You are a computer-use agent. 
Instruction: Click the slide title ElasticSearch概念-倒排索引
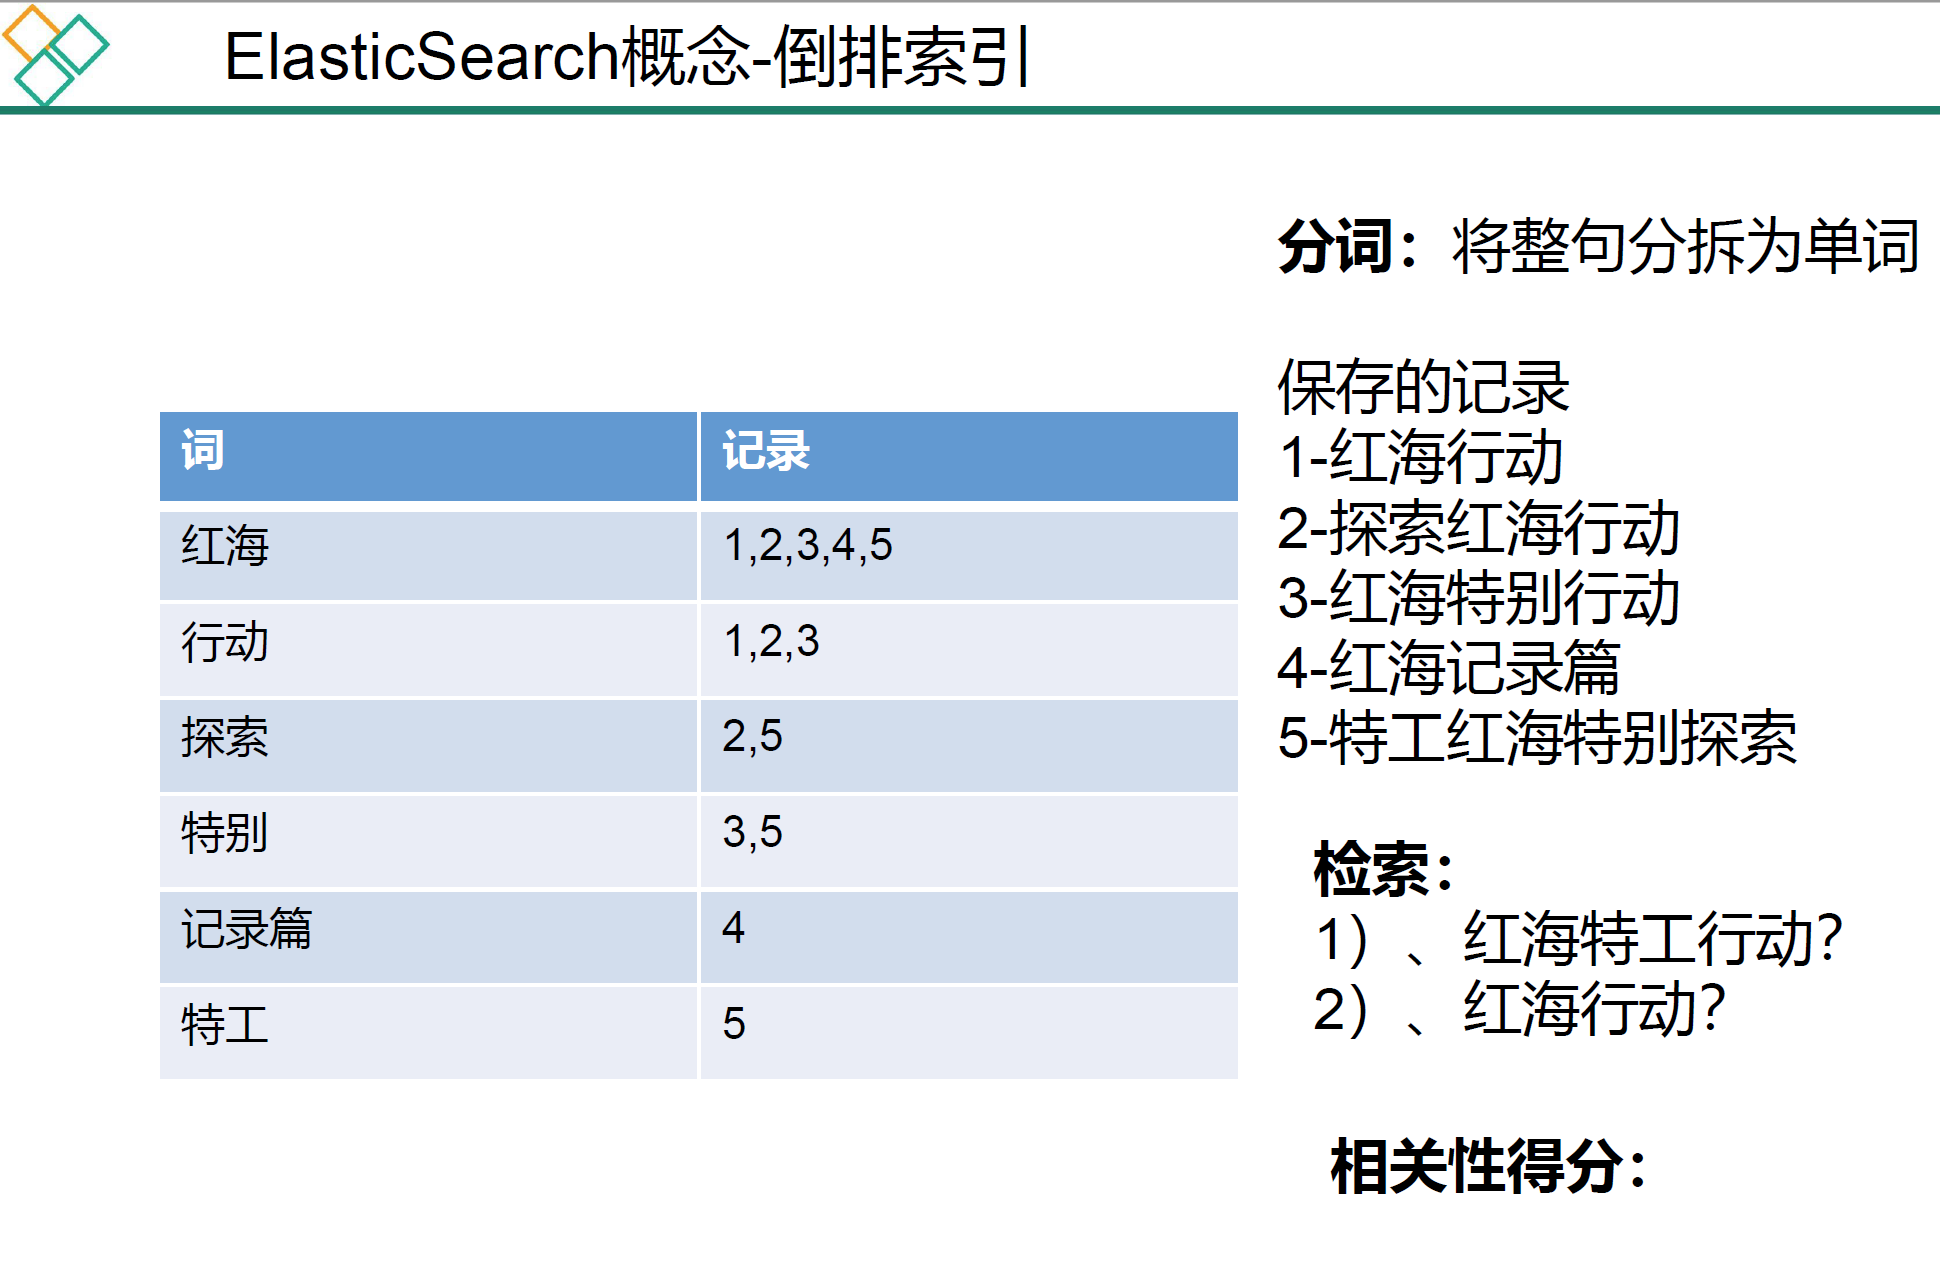[627, 57]
